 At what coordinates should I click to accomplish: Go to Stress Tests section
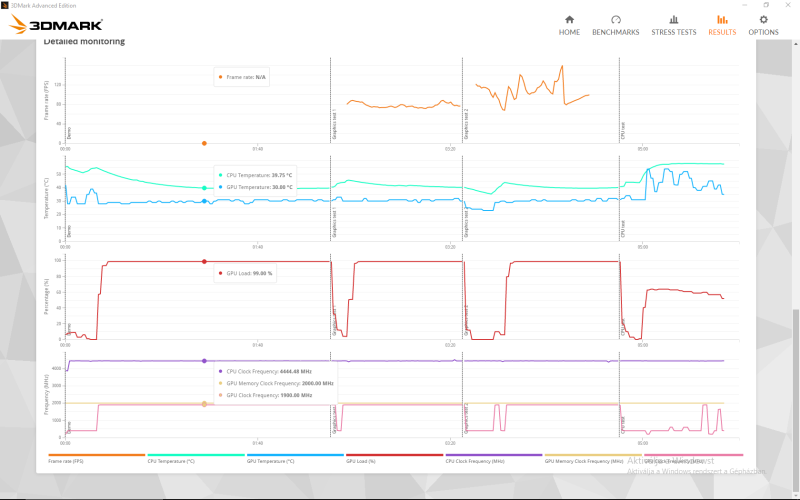[x=673, y=26]
